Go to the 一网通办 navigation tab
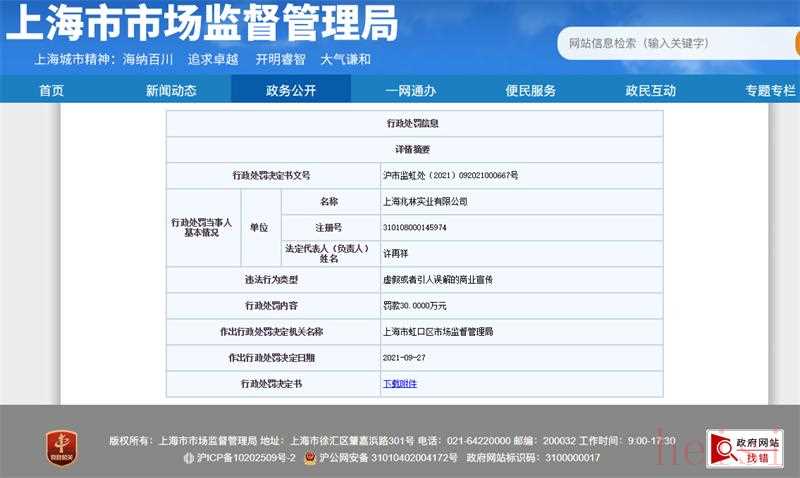 click(x=411, y=90)
